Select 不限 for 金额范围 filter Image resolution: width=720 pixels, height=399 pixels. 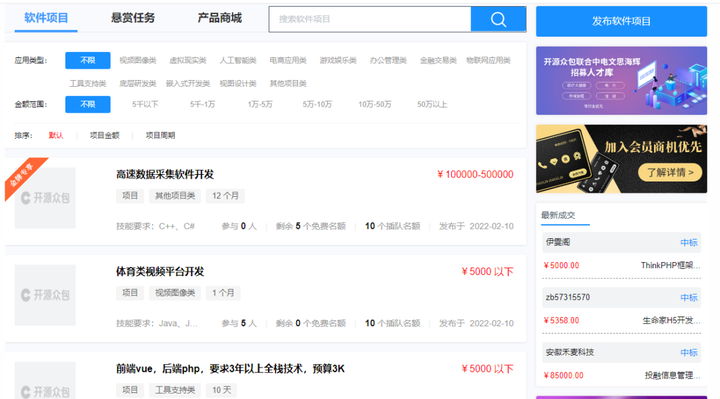88,104
